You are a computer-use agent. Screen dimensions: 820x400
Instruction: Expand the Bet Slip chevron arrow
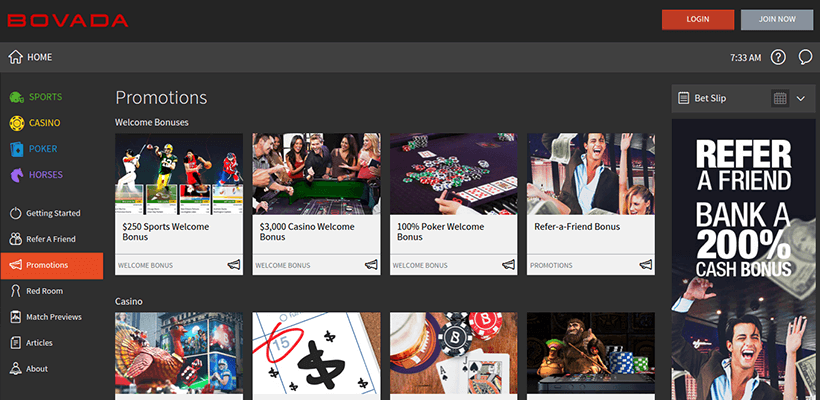click(801, 98)
